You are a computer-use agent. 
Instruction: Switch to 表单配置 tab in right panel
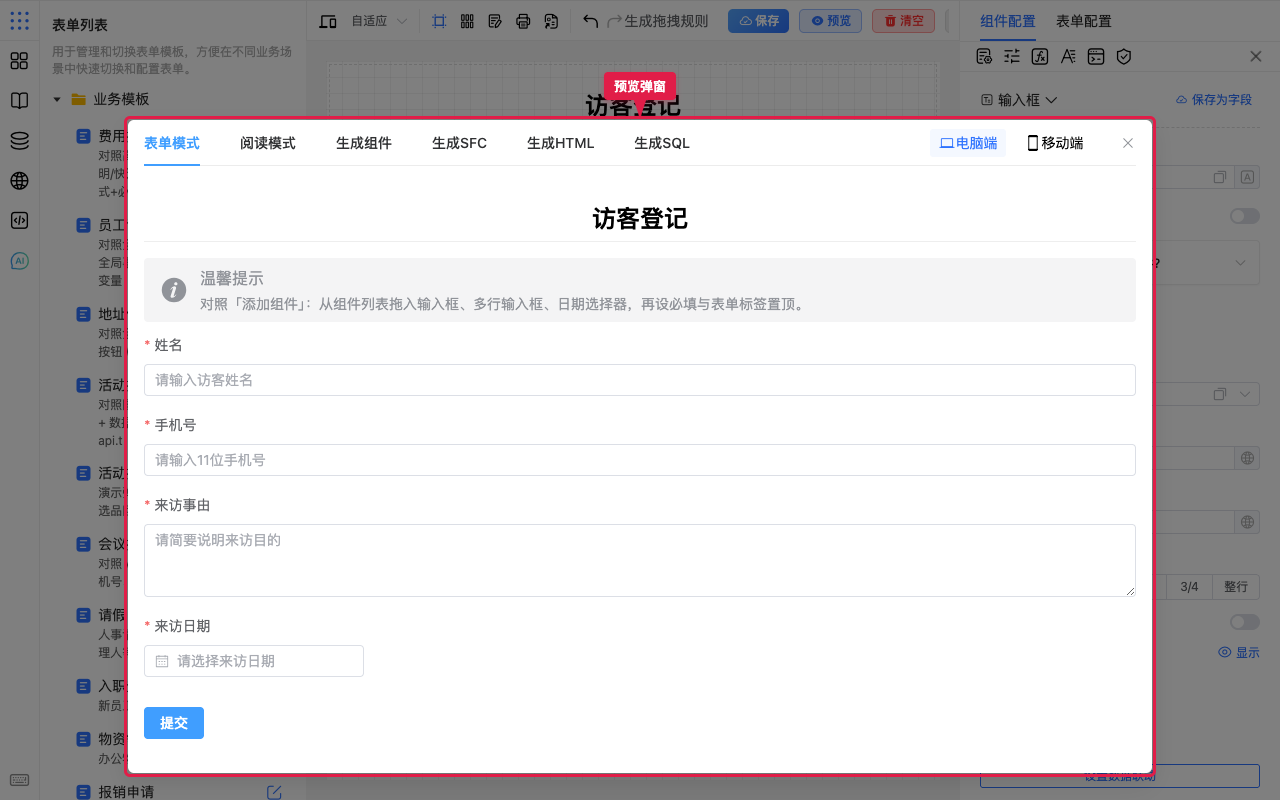click(1084, 21)
